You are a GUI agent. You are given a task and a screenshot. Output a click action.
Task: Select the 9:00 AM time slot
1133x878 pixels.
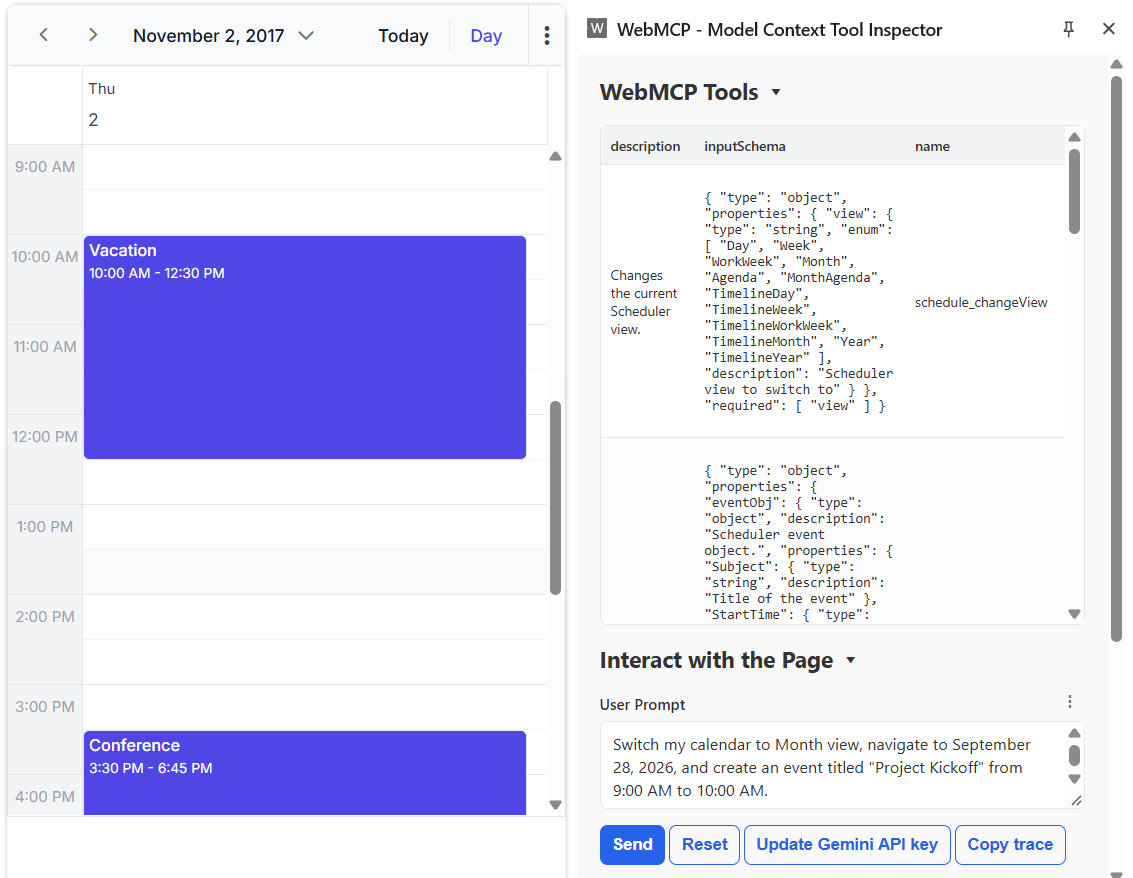(314, 167)
